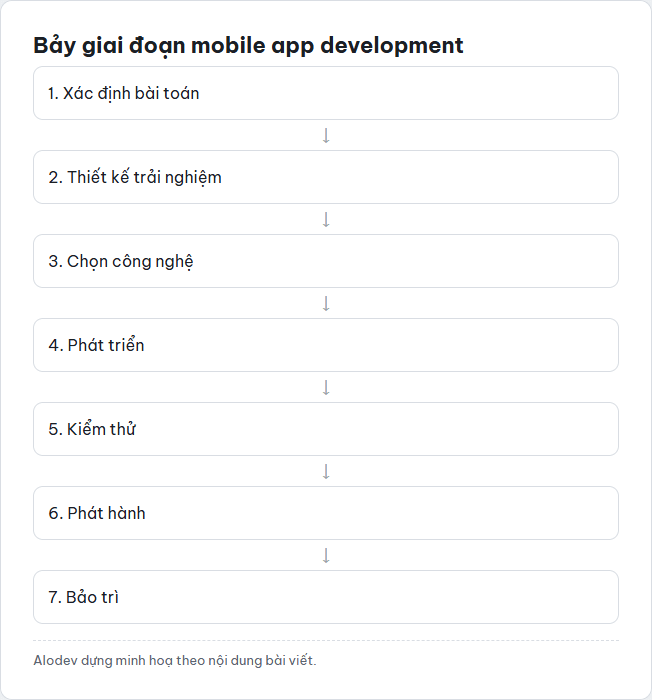The height and width of the screenshot is (700, 652).
Task: Click the arrow below Chọn công nghệ
Action: 326,303
